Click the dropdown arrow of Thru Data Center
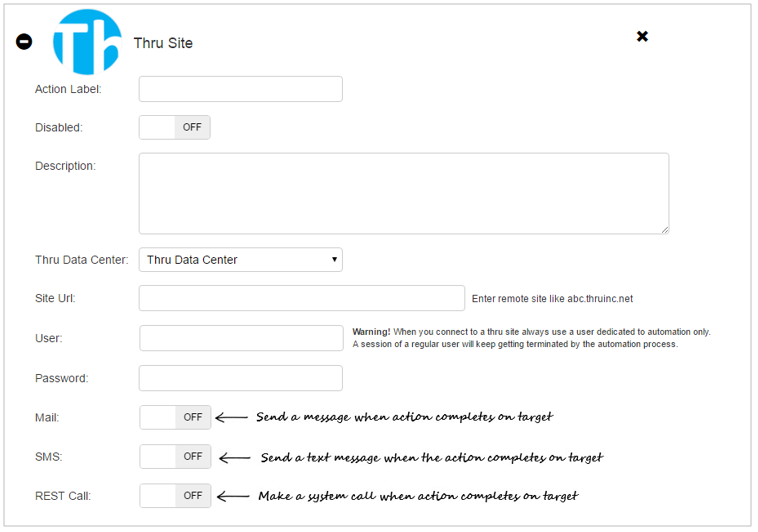 point(334,259)
